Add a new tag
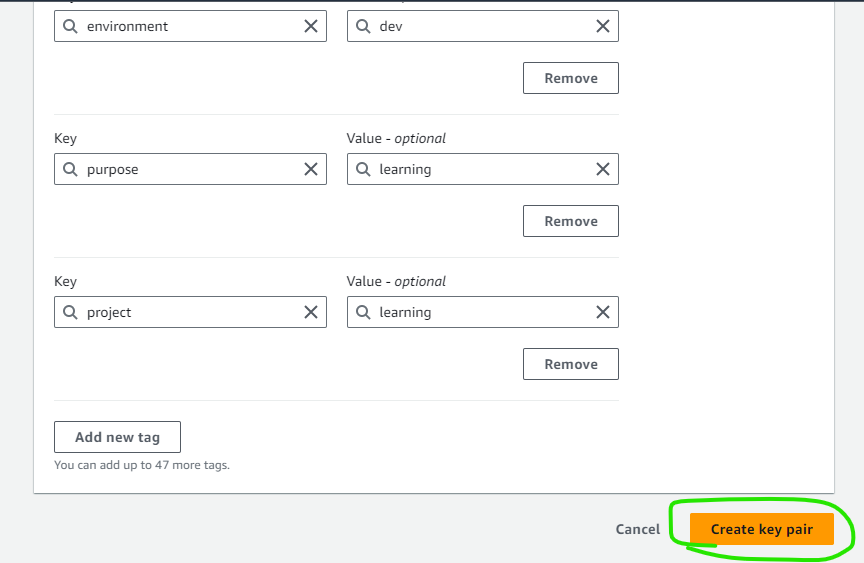This screenshot has width=864, height=563. [x=117, y=437]
